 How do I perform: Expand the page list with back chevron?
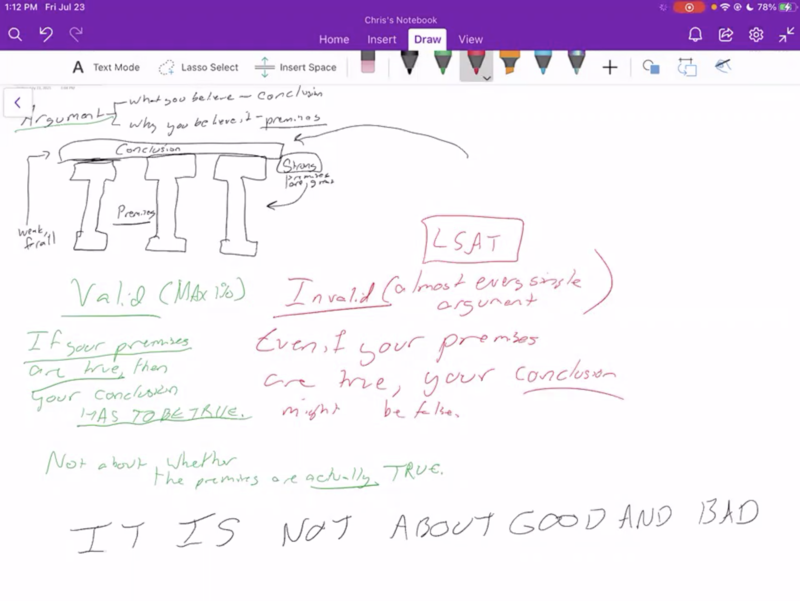coord(18,103)
